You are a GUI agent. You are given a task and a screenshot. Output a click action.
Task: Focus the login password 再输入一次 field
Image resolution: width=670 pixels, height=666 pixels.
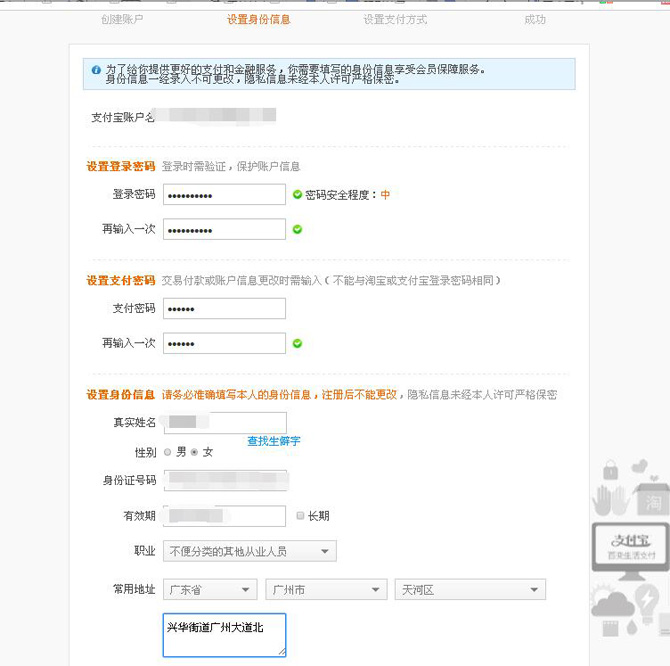[x=224, y=229]
